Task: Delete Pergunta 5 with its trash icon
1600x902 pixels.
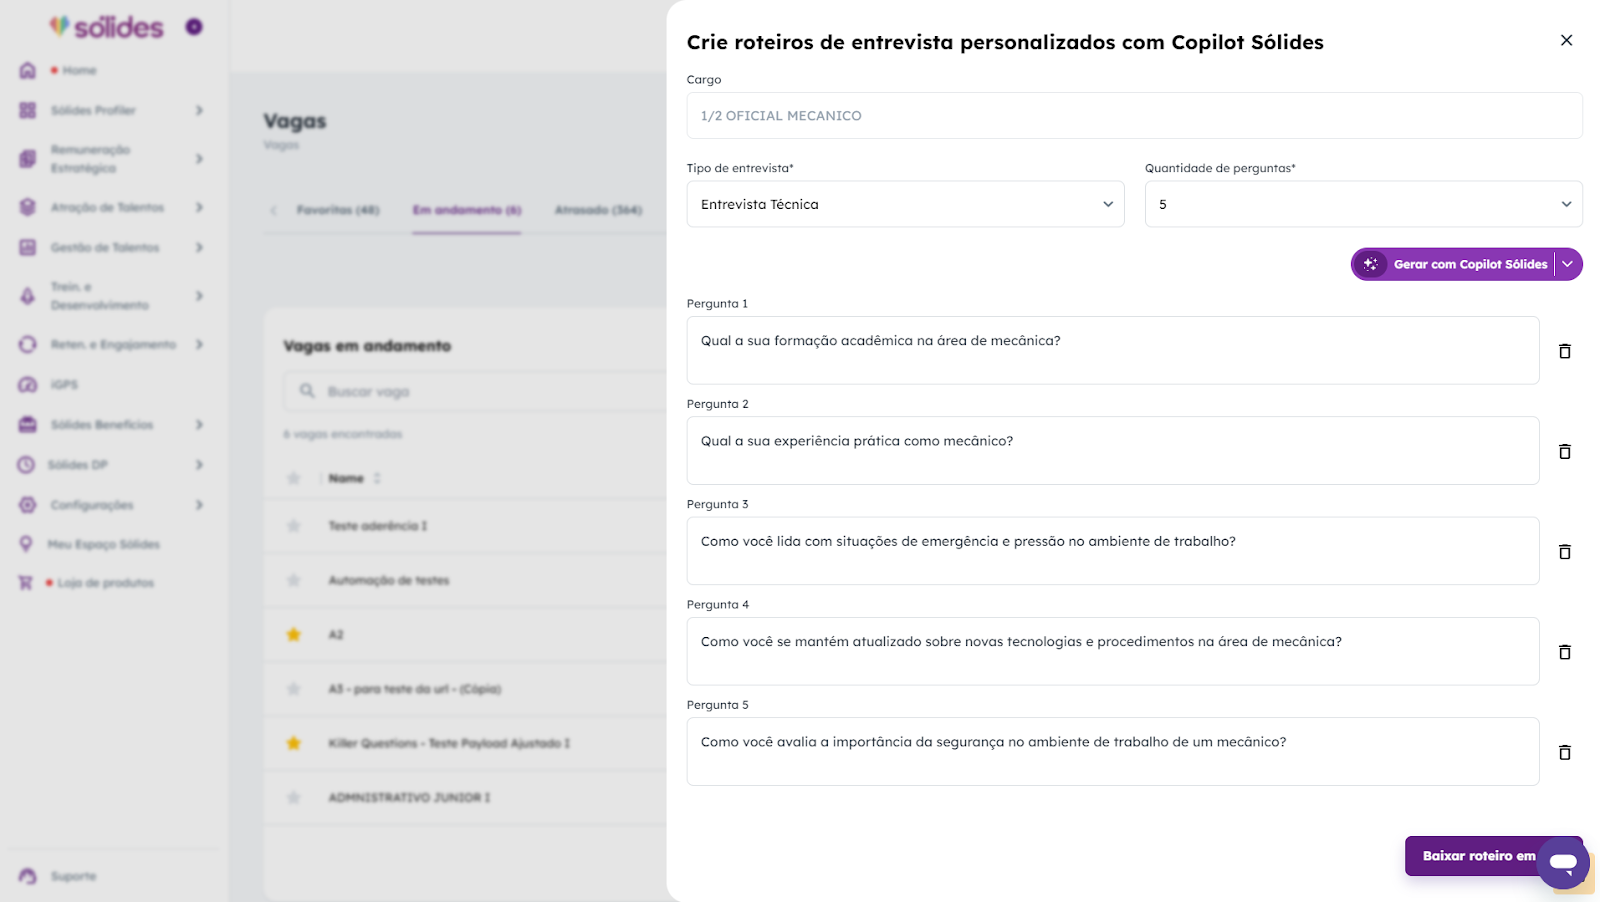Action: pos(1565,752)
